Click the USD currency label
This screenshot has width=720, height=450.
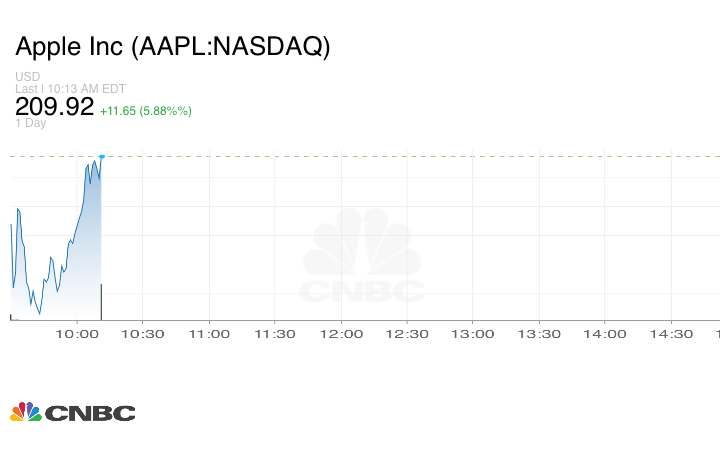[x=27, y=77]
